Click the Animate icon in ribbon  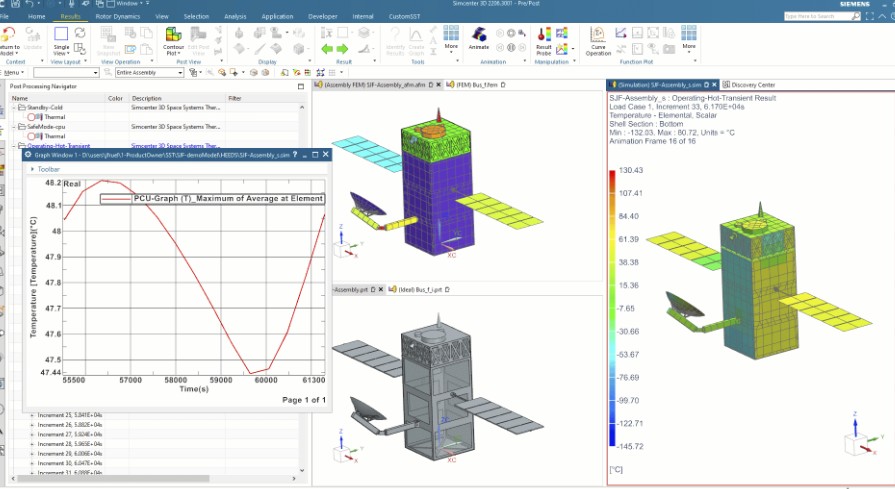click(x=479, y=38)
